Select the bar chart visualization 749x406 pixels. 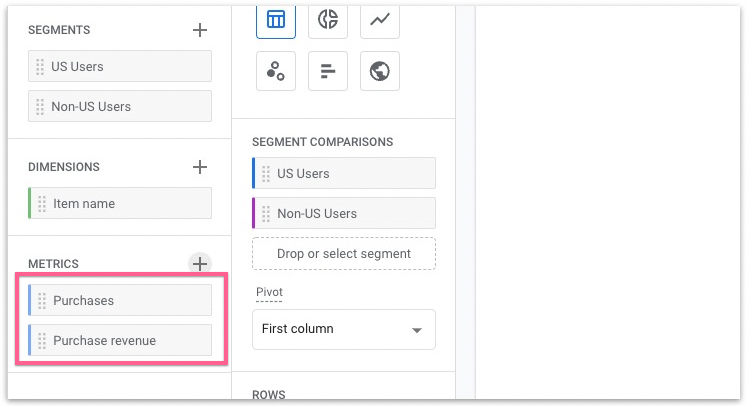[x=327, y=71]
